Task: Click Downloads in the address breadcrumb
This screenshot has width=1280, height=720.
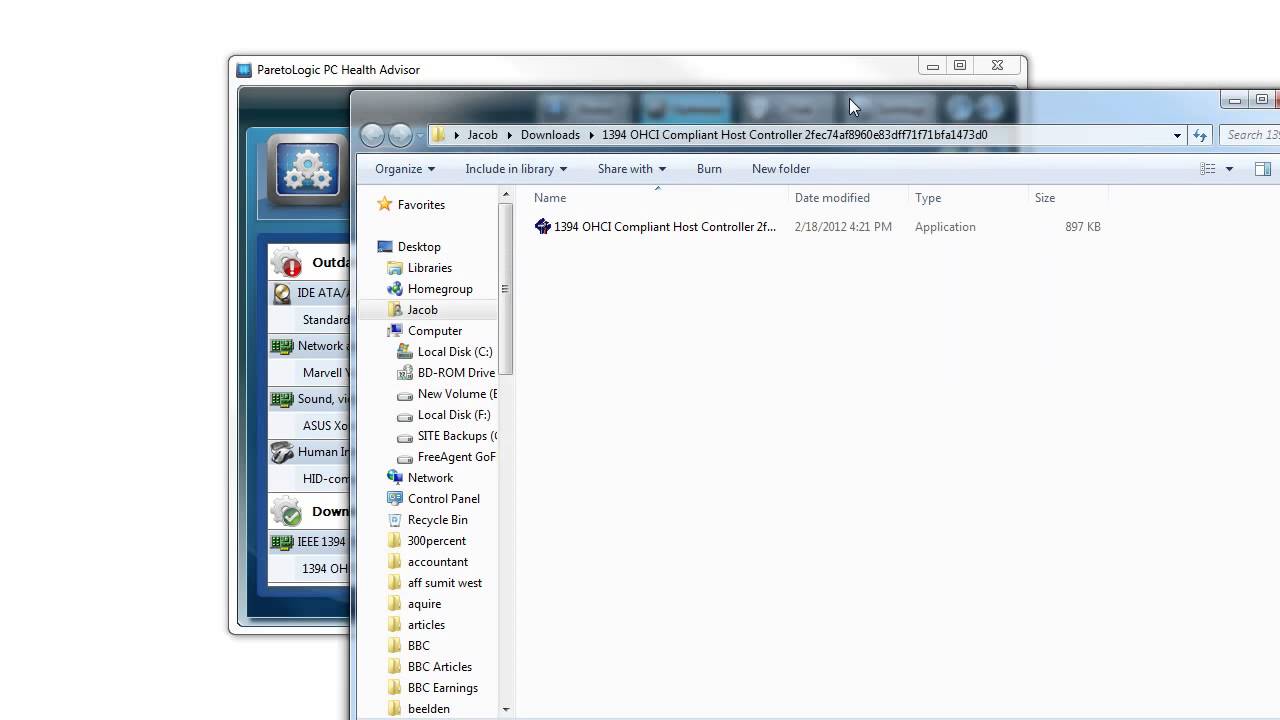Action: [x=550, y=135]
